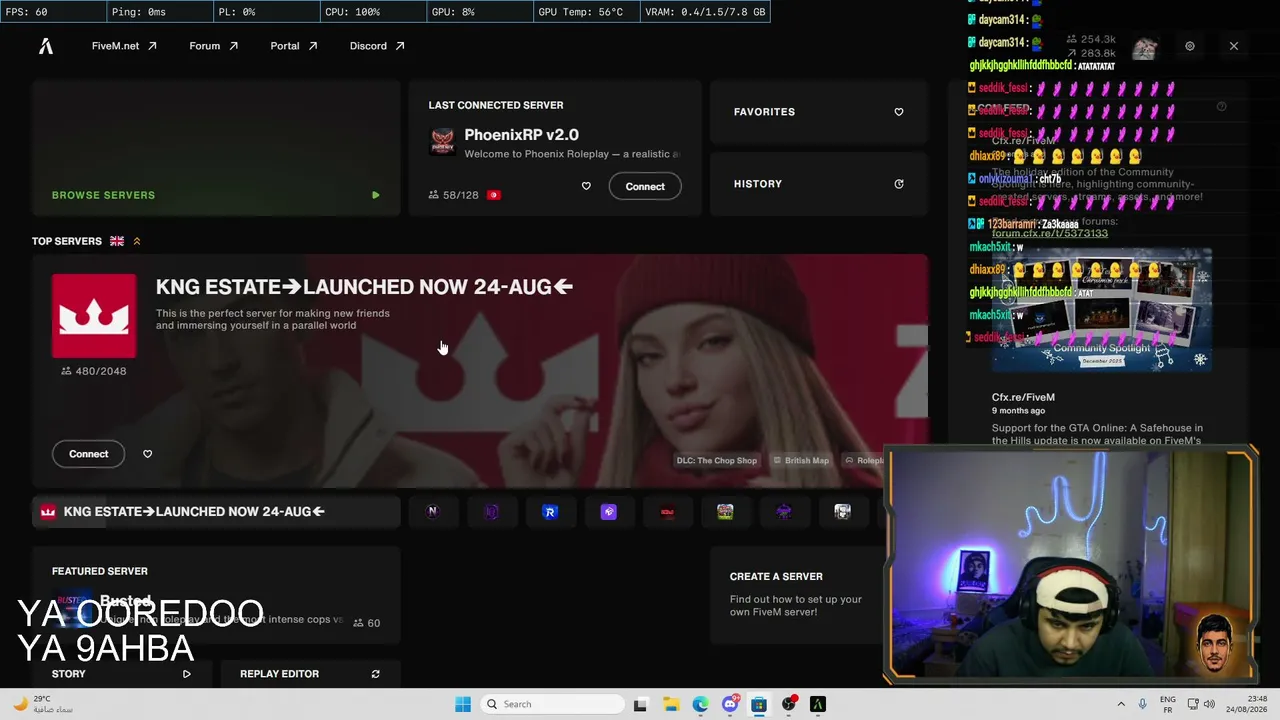This screenshot has width=1280, height=720.
Task: Launch Microsoft Edge from the taskbar
Action: coord(700,704)
